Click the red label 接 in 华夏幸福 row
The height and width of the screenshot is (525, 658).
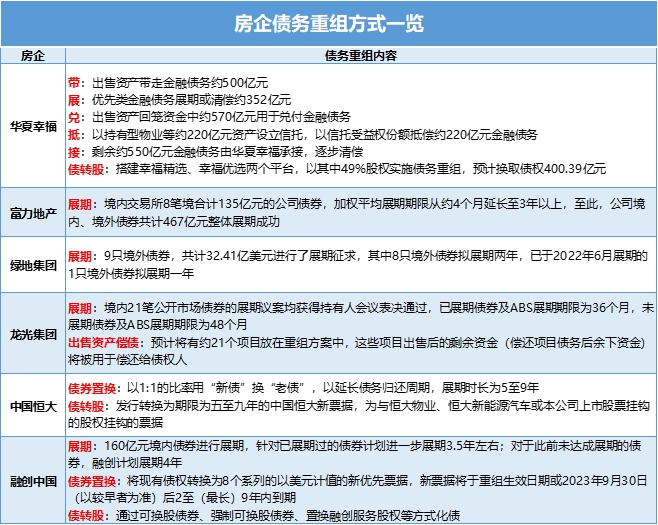pyautogui.click(x=74, y=151)
